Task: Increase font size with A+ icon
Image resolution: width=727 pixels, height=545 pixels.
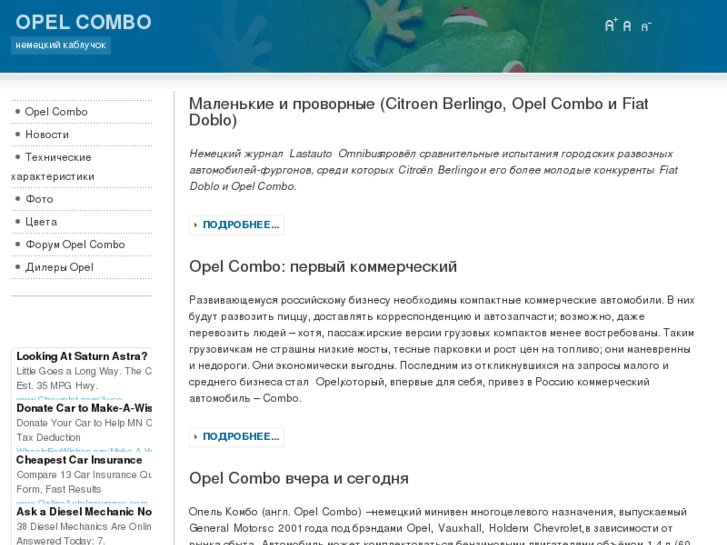Action: pyautogui.click(x=611, y=25)
